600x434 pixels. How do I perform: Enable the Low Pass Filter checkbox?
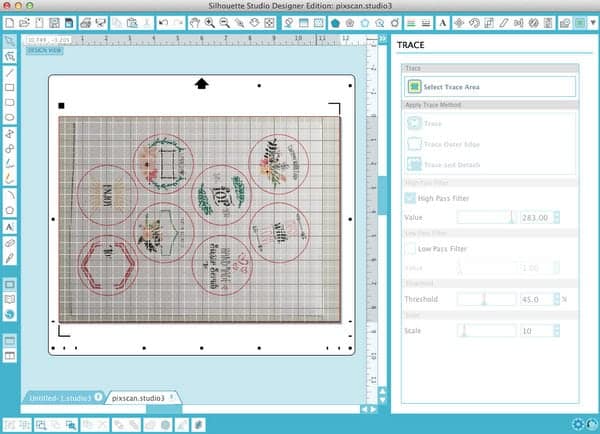[411, 249]
